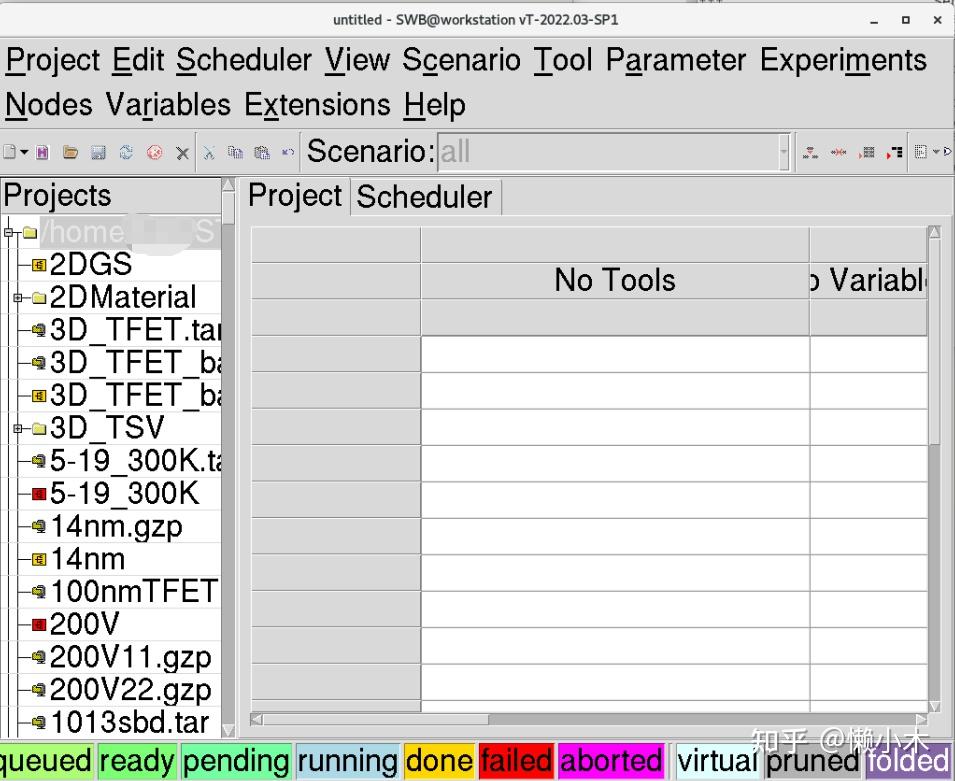The width and height of the screenshot is (955, 781).
Task: Expand the 3D_TSV folder in tree
Action: pos(17,429)
